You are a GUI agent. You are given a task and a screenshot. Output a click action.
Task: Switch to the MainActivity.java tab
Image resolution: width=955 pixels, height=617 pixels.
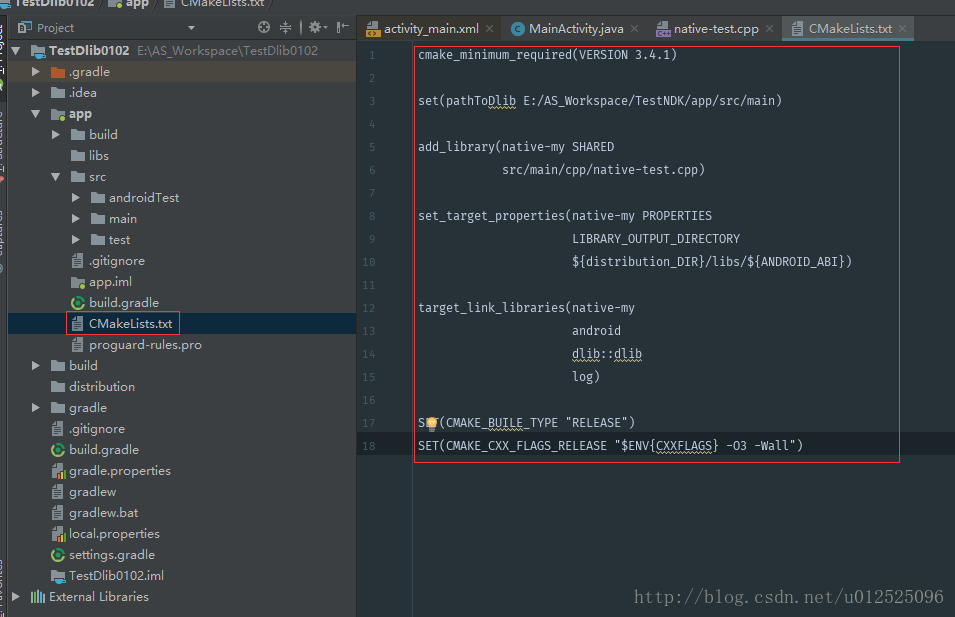[575, 29]
